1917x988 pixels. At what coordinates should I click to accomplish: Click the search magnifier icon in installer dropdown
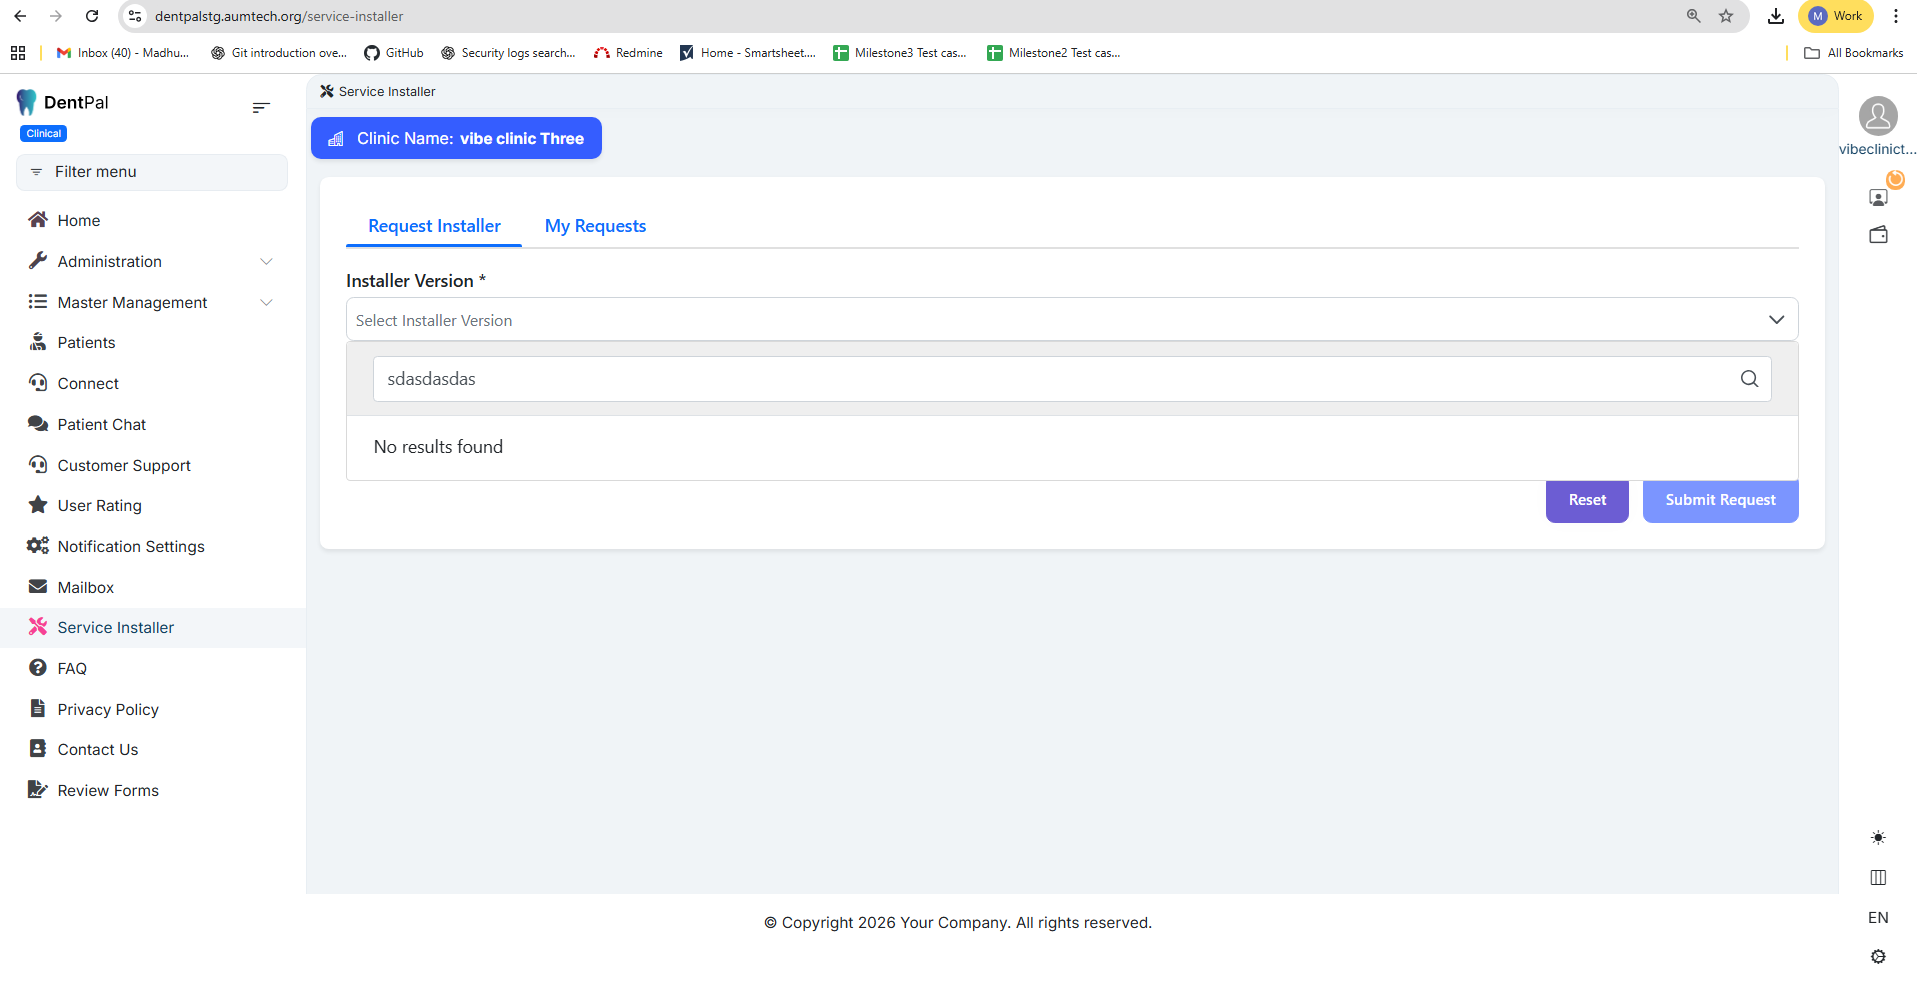pyautogui.click(x=1749, y=379)
